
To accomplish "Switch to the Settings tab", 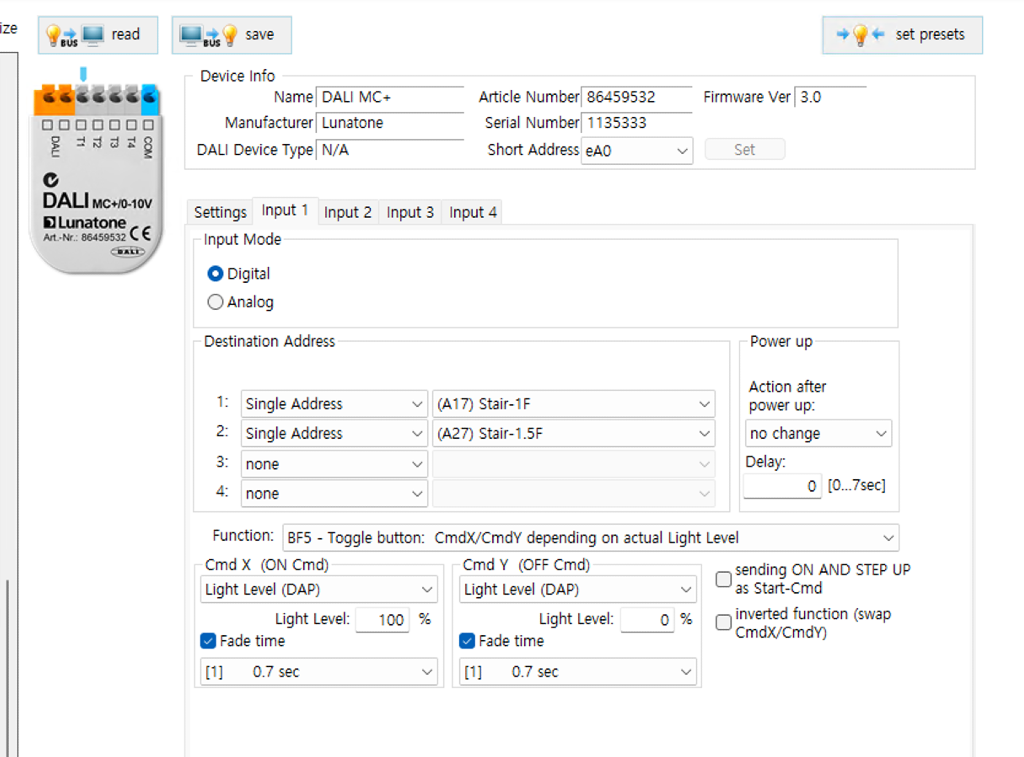I will [x=220, y=212].
